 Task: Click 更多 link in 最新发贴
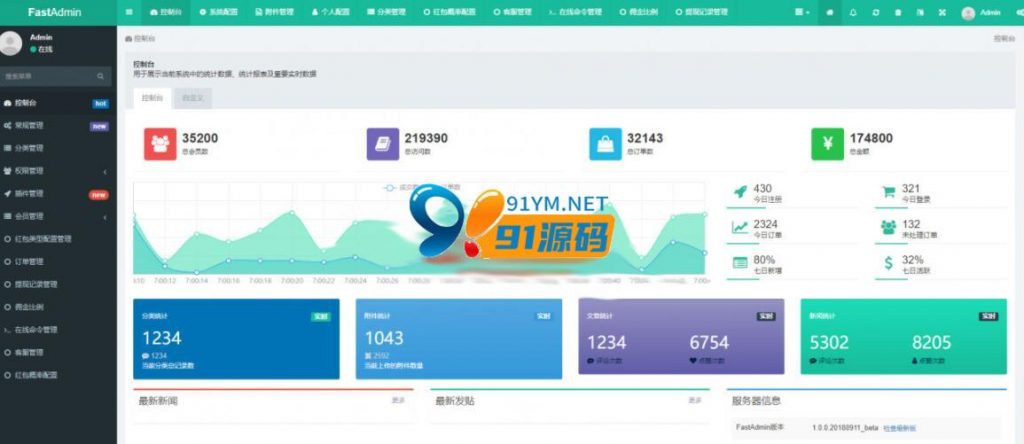(695, 400)
